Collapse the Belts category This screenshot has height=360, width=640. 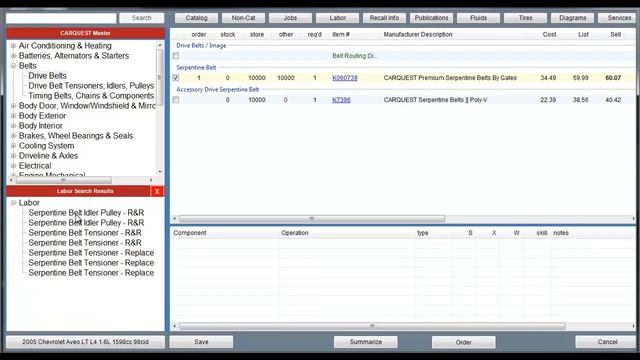point(13,66)
